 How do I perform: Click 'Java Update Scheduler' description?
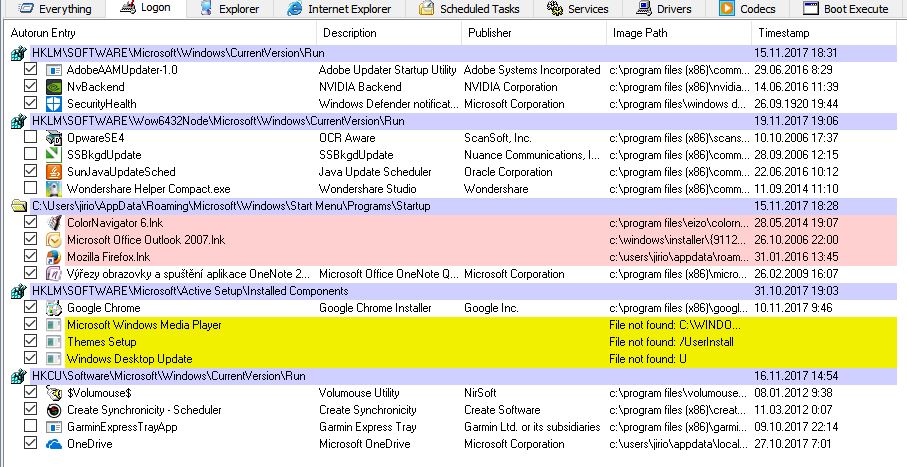tap(375, 172)
